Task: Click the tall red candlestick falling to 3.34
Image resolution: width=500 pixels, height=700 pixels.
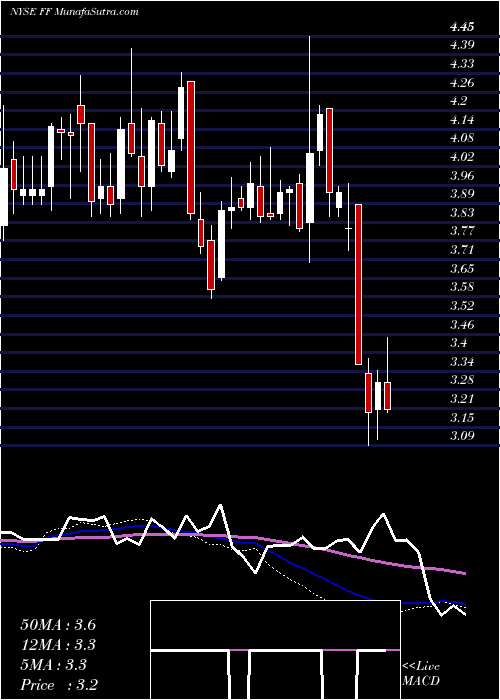Action: 358,284
